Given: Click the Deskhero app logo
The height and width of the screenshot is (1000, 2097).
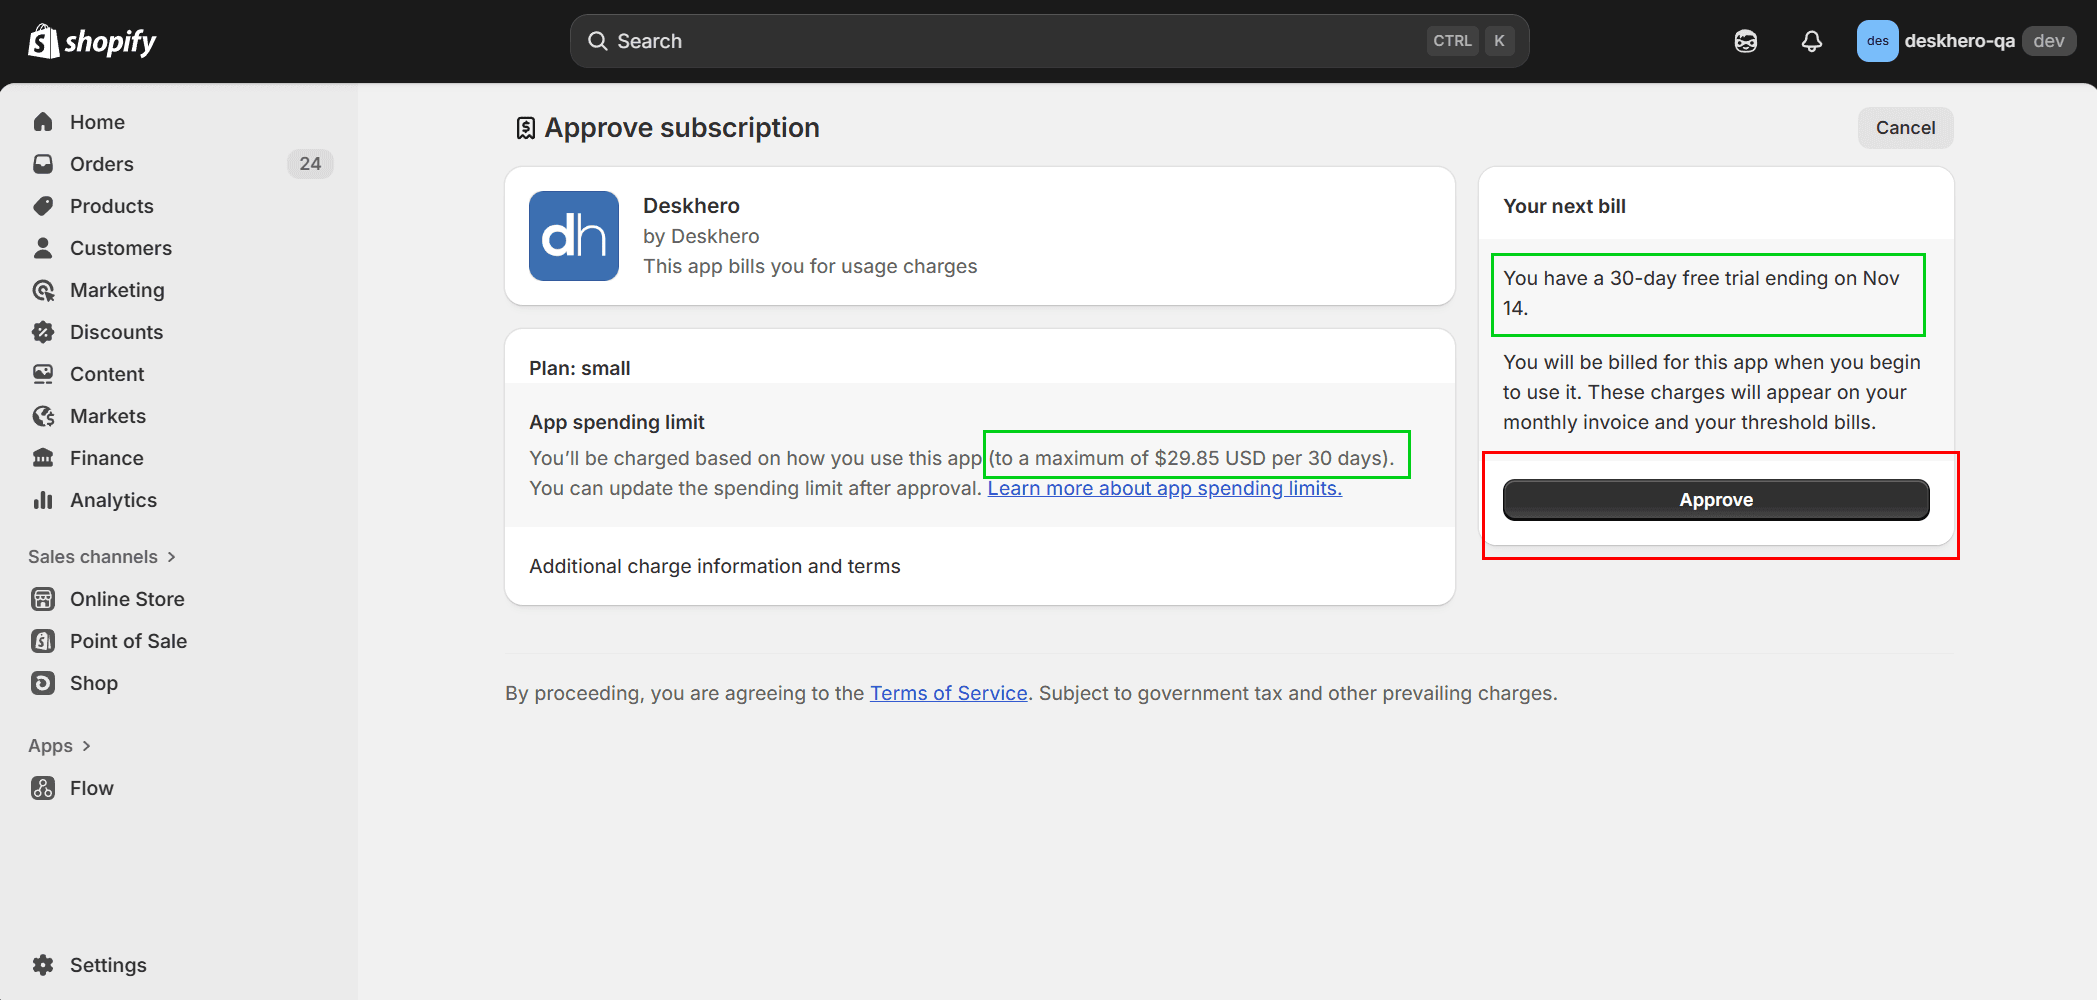Looking at the screenshot, I should (x=573, y=236).
